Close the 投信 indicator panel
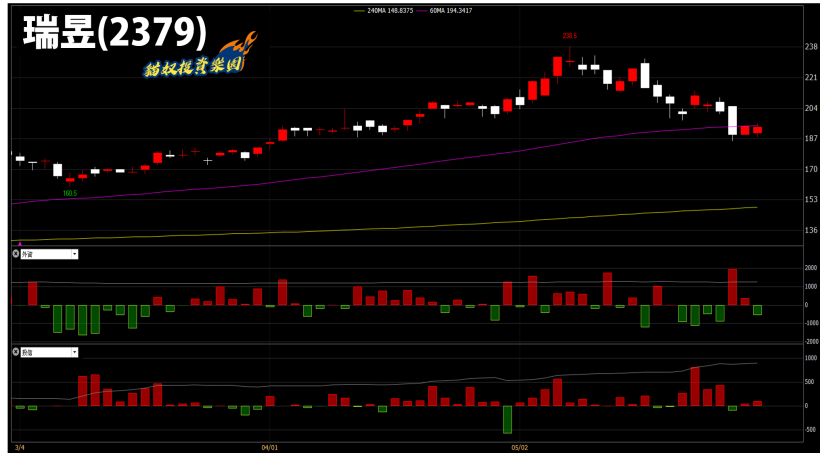 (x=16, y=352)
